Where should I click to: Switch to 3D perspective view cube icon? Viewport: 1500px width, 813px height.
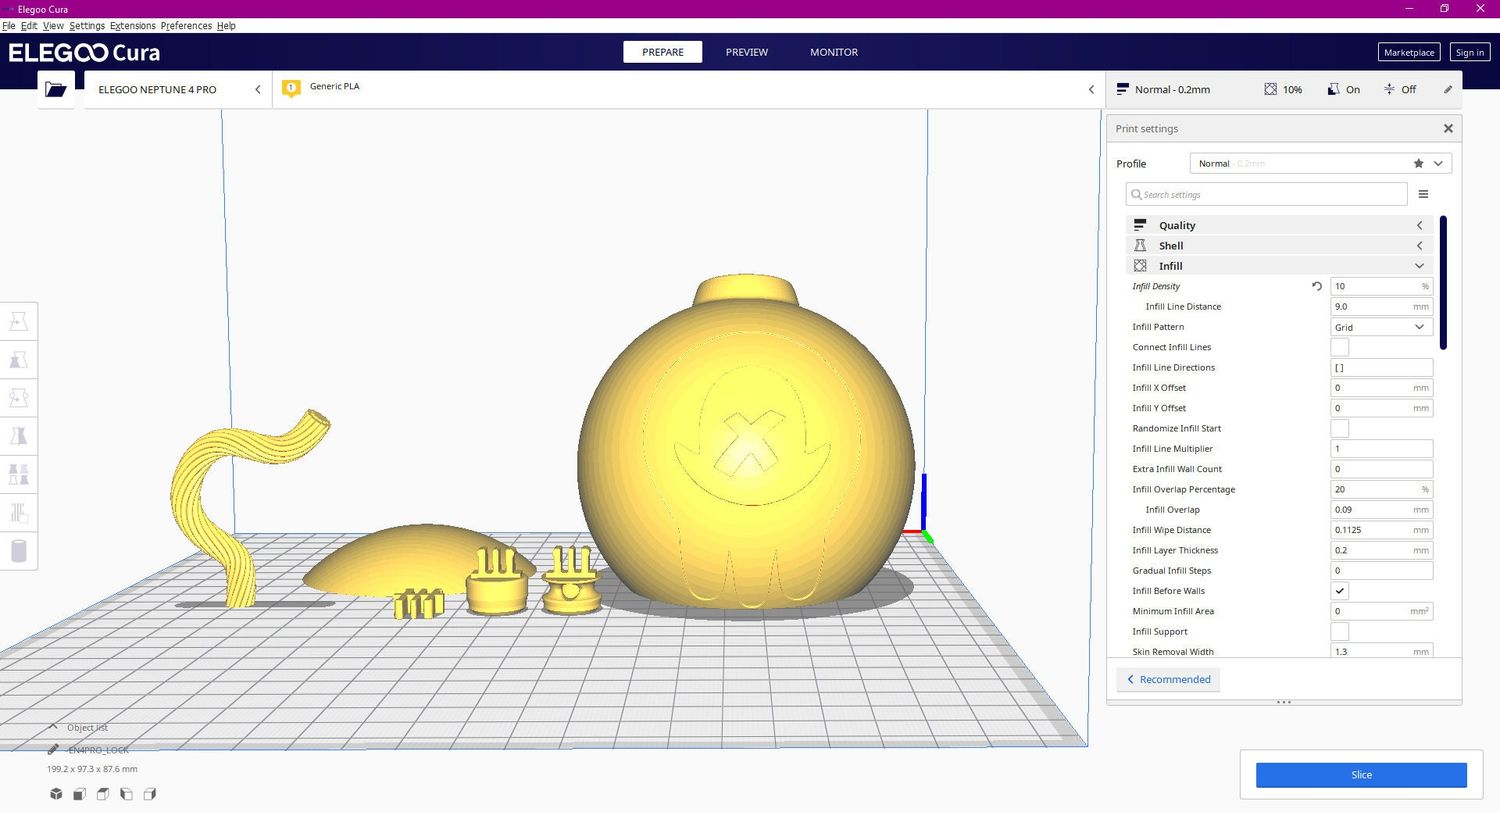[x=56, y=794]
